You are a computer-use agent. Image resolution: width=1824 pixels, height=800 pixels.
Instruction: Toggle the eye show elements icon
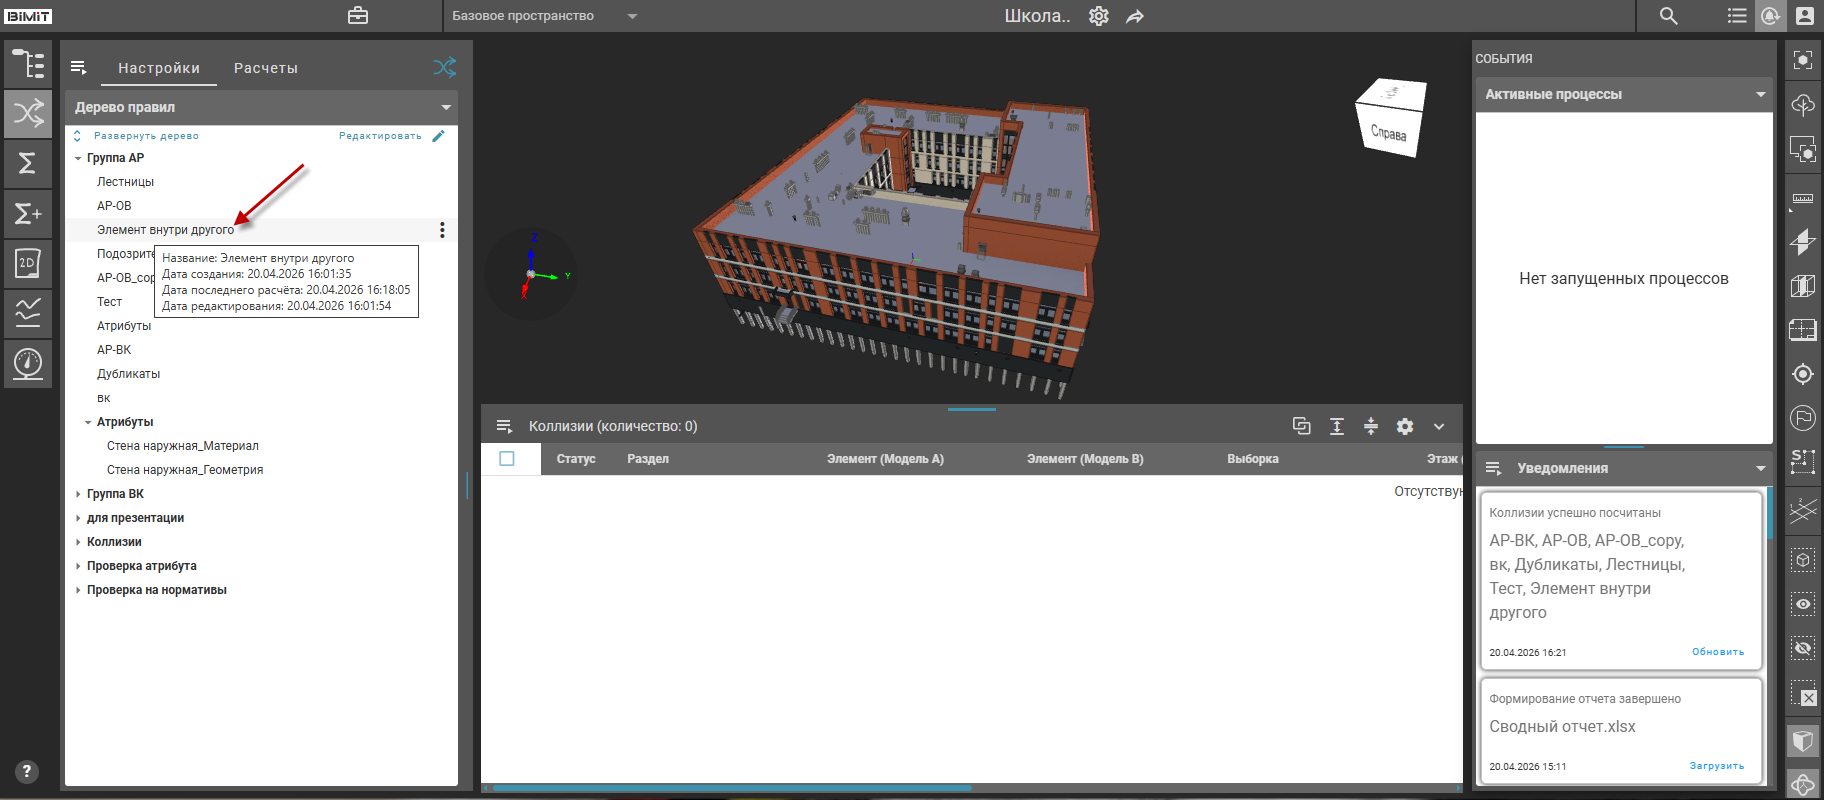click(1803, 604)
